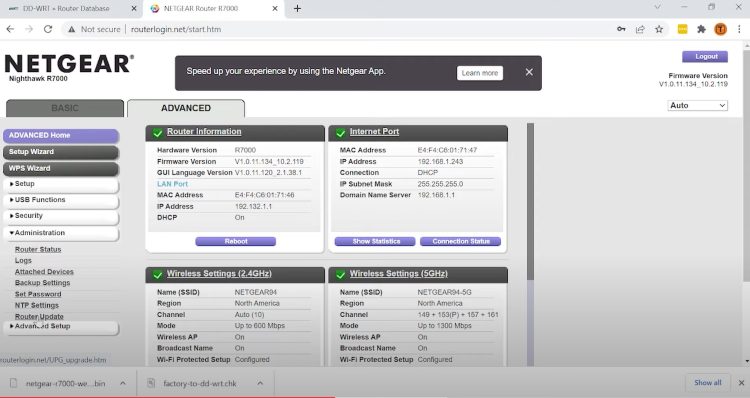The image size is (750, 398).
Task: Click the Not secure warning icon
Action: [72, 29]
